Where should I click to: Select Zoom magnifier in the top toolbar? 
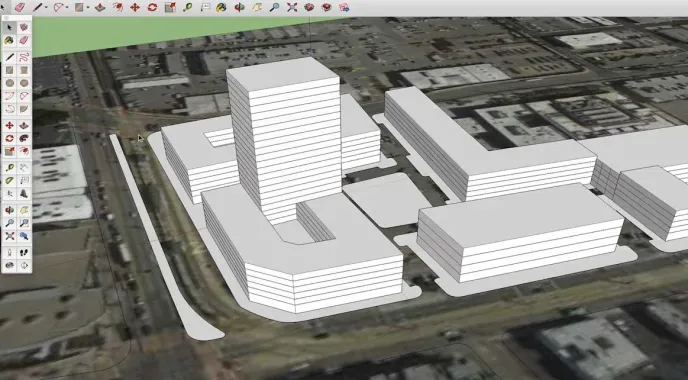point(275,7)
